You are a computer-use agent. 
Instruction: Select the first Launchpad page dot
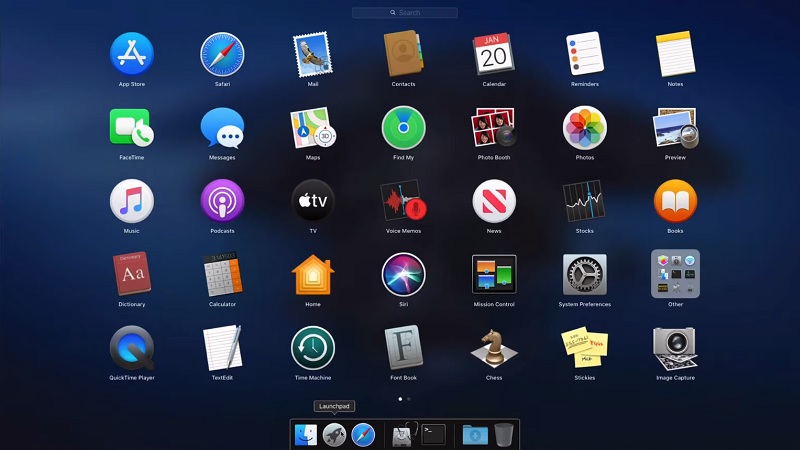pos(400,399)
